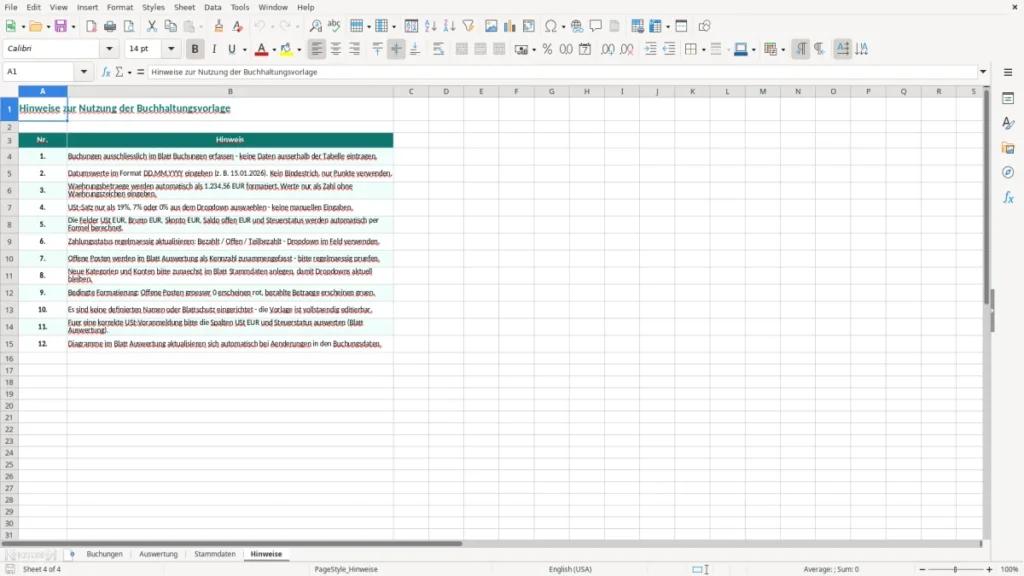Toggle Bold formatting
This screenshot has width=1024, height=576.
tap(195, 49)
